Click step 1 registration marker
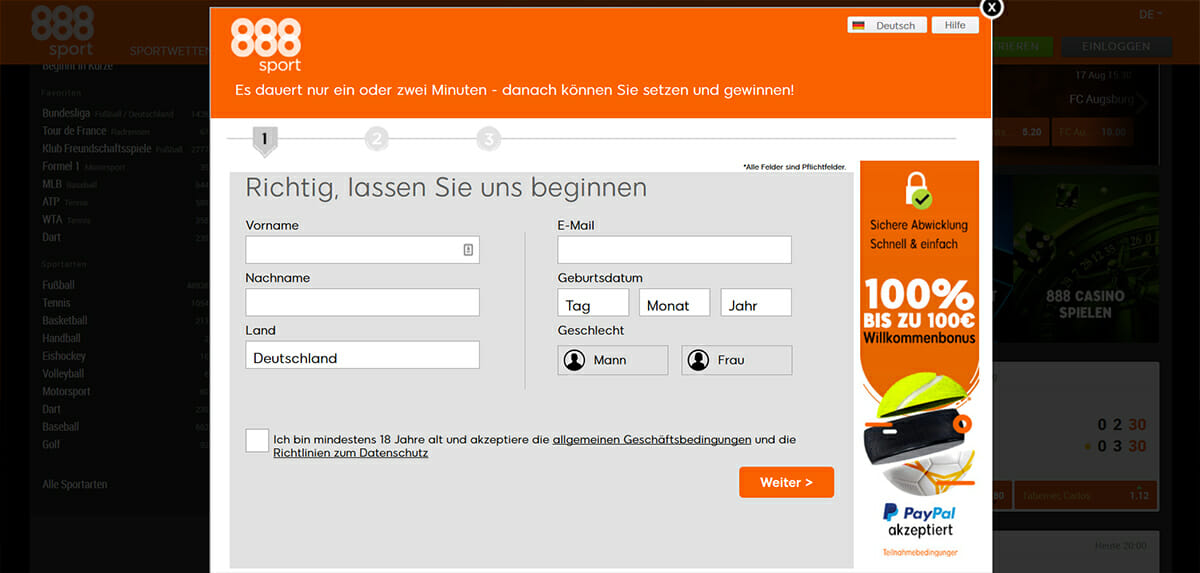1200x573 pixels. click(x=265, y=140)
